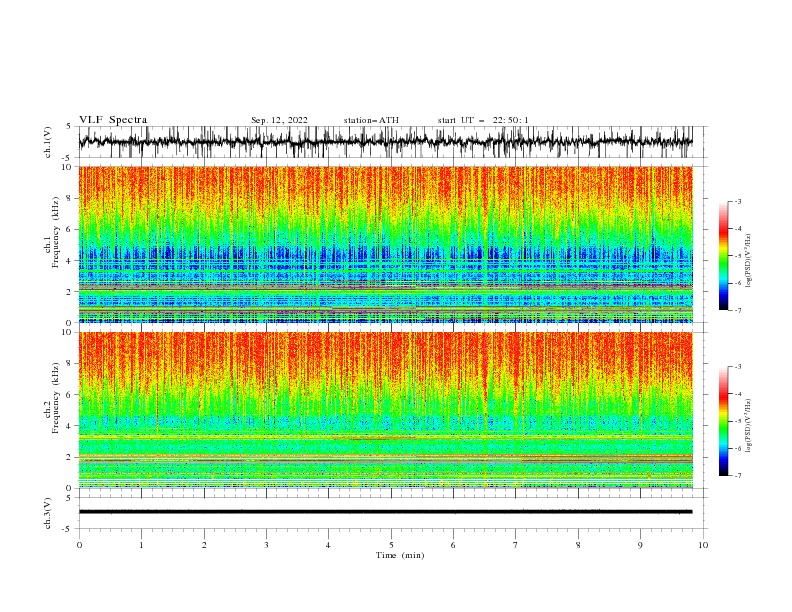Click the "-7" tick on the lower colorbar
Image resolution: width=792 pixels, height=612 pixels.
(x=737, y=475)
